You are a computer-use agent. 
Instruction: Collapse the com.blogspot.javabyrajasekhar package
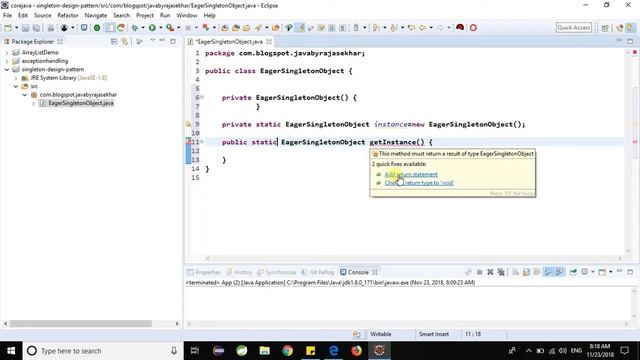click(24, 95)
